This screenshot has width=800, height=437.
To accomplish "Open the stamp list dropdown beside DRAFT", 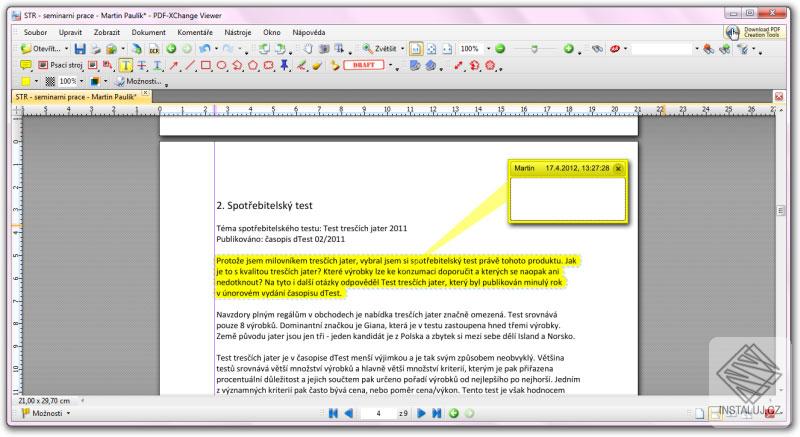I will pos(391,65).
